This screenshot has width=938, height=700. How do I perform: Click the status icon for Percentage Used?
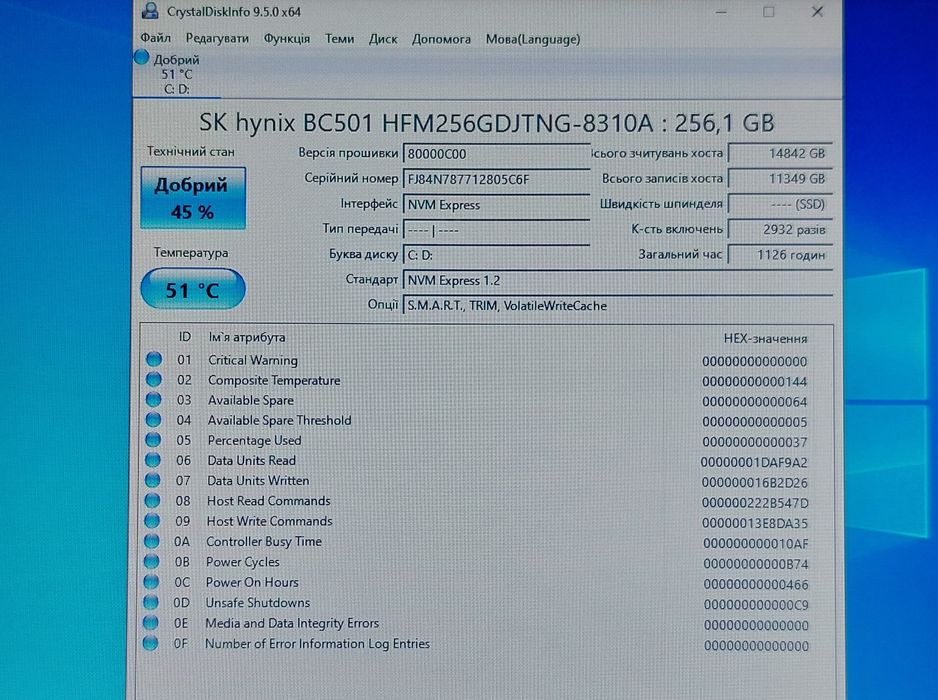coord(153,440)
